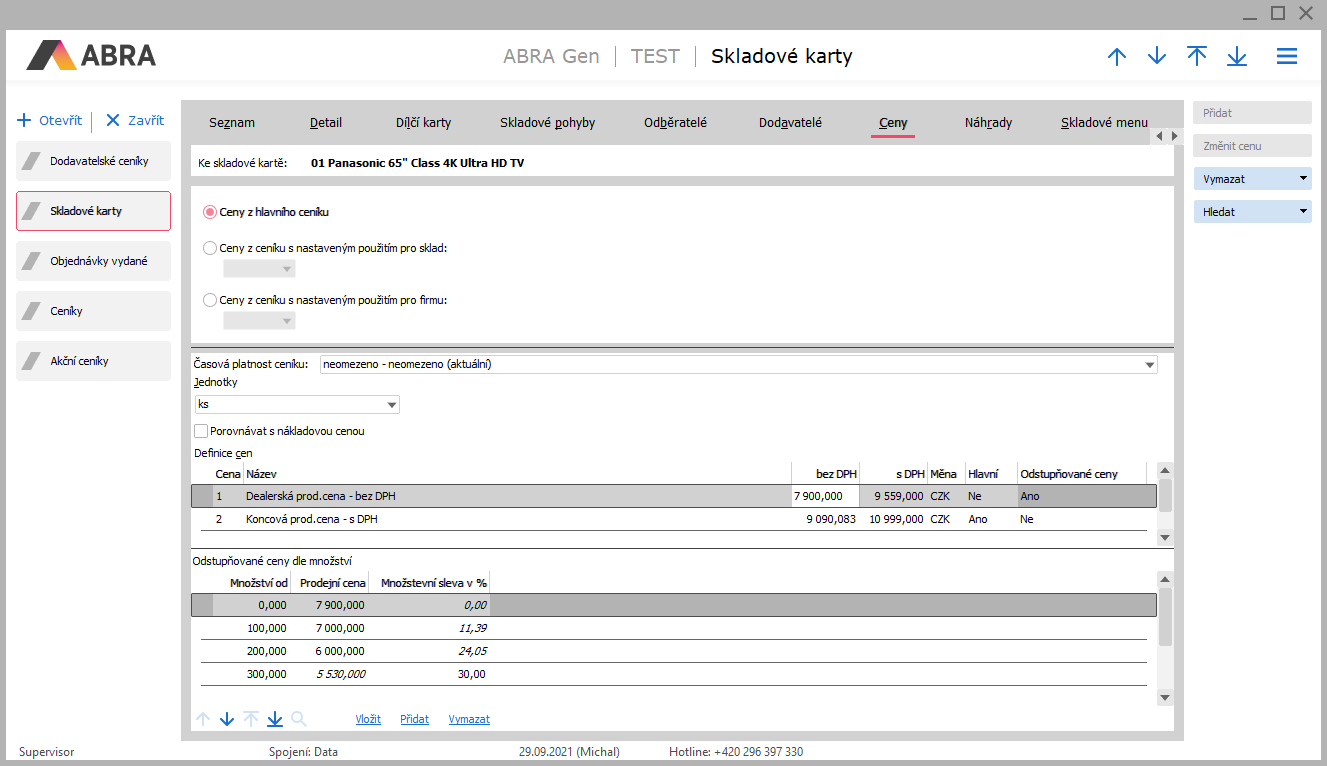This screenshot has height=766, width=1327.
Task: Jump to first record using header arrow
Action: tap(1197, 57)
